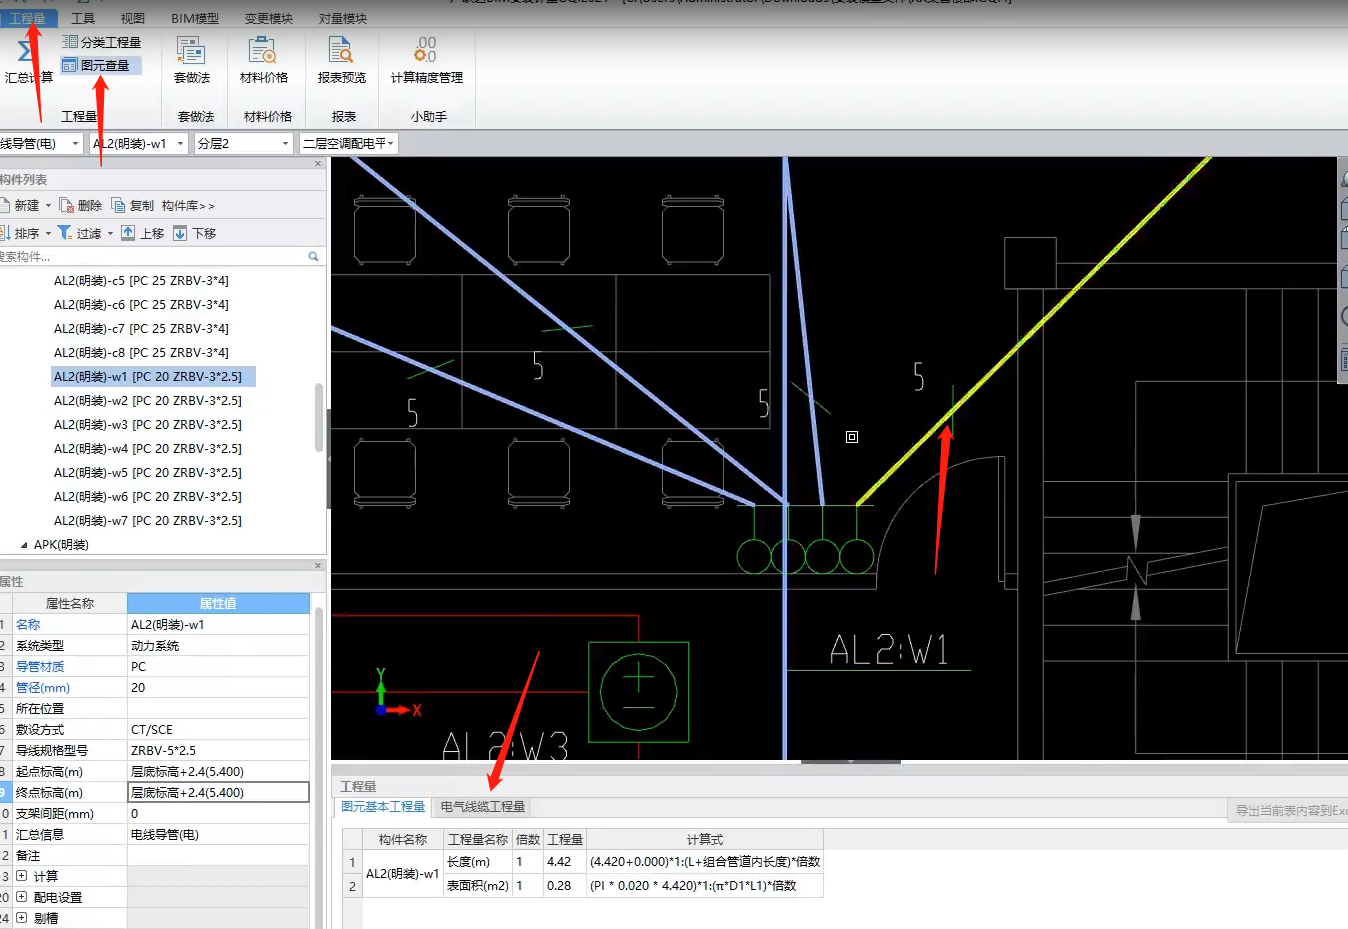
Task: Open 材料价格 ribbon icon
Action: 263,59
